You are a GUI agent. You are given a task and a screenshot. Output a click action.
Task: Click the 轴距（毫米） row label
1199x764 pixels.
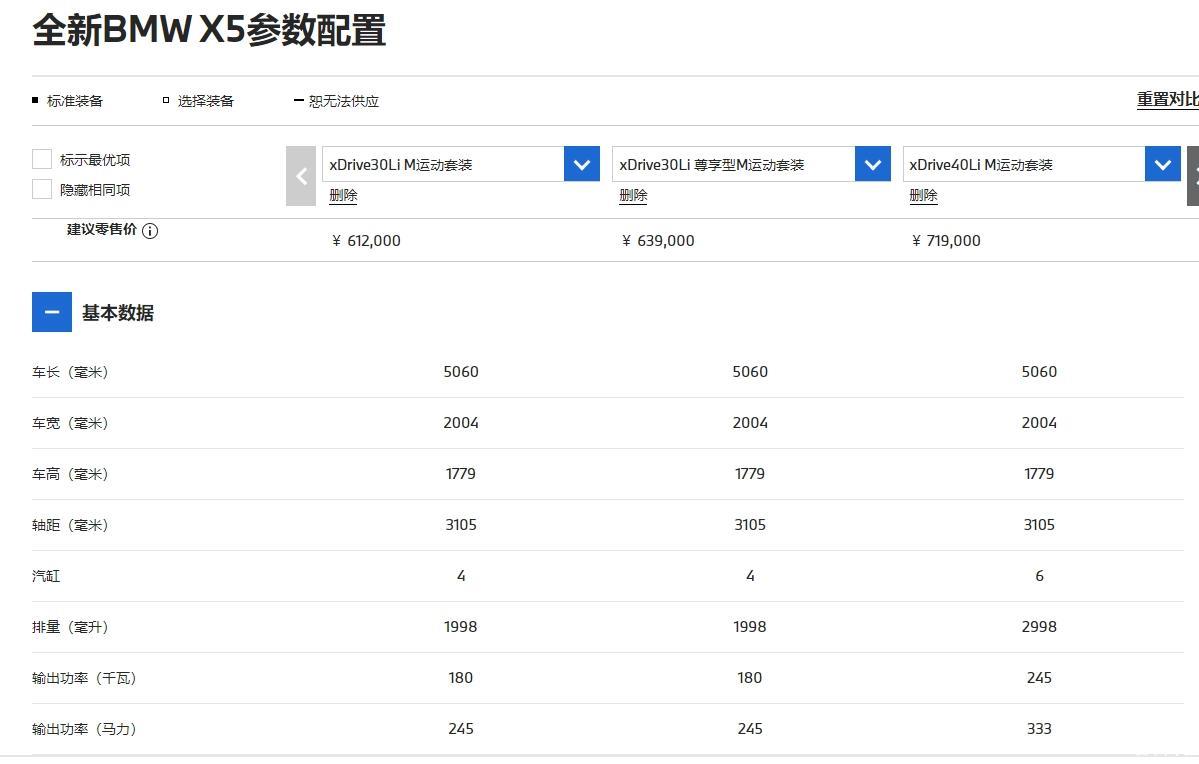[70, 525]
